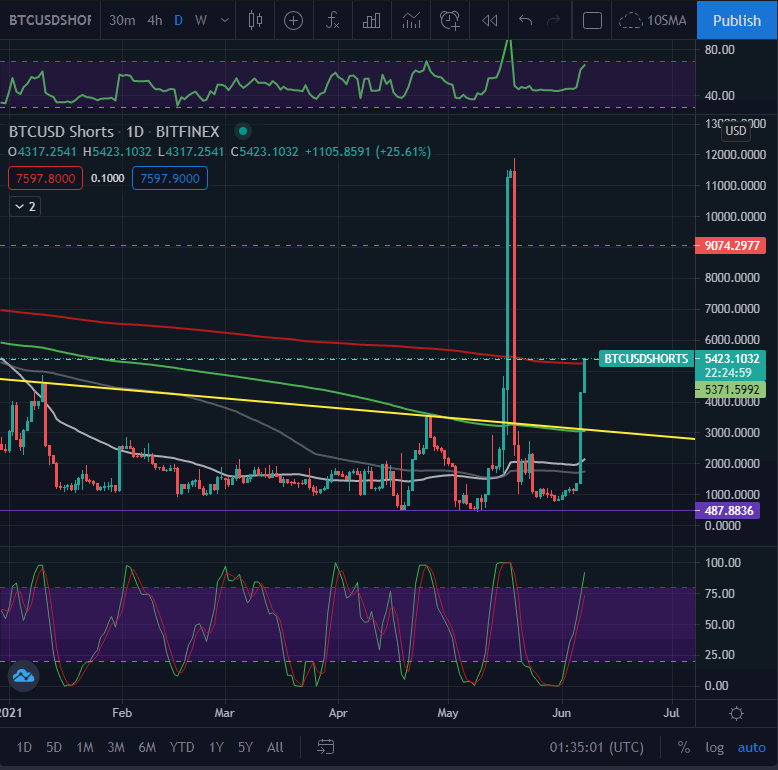Set date range to 3M
Image resolution: width=778 pixels, height=770 pixels.
coord(116,747)
